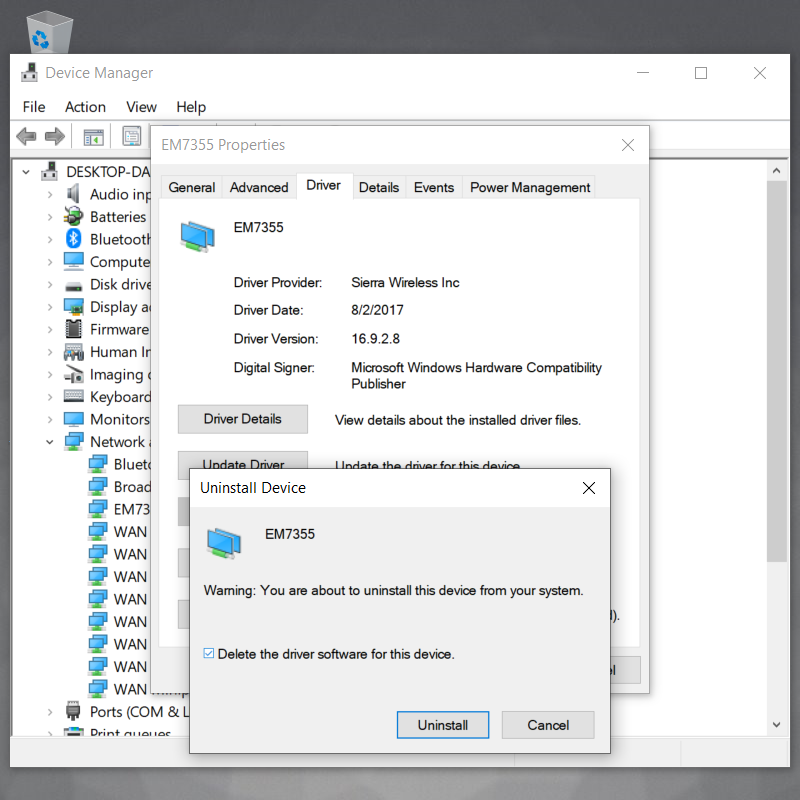Click the Forward arrow in the toolbar
This screenshot has width=800, height=800.
point(55,136)
